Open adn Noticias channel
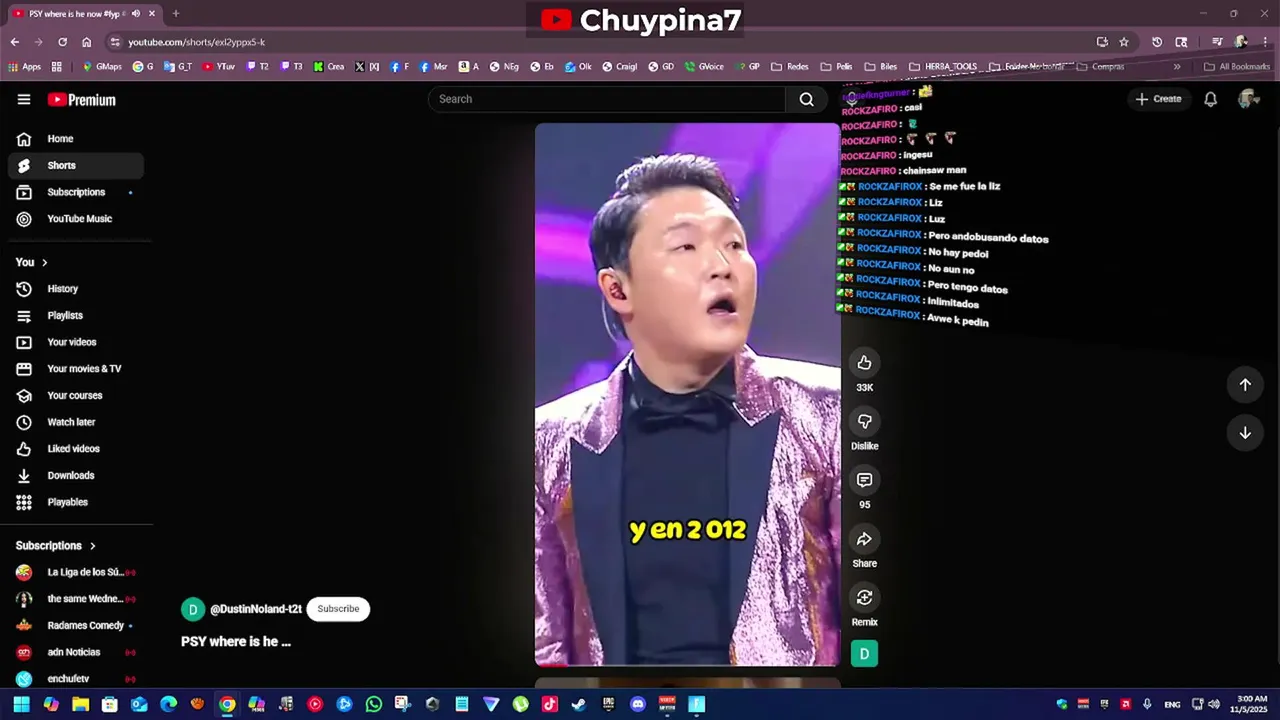Screen dimensions: 1280x720 76,652
